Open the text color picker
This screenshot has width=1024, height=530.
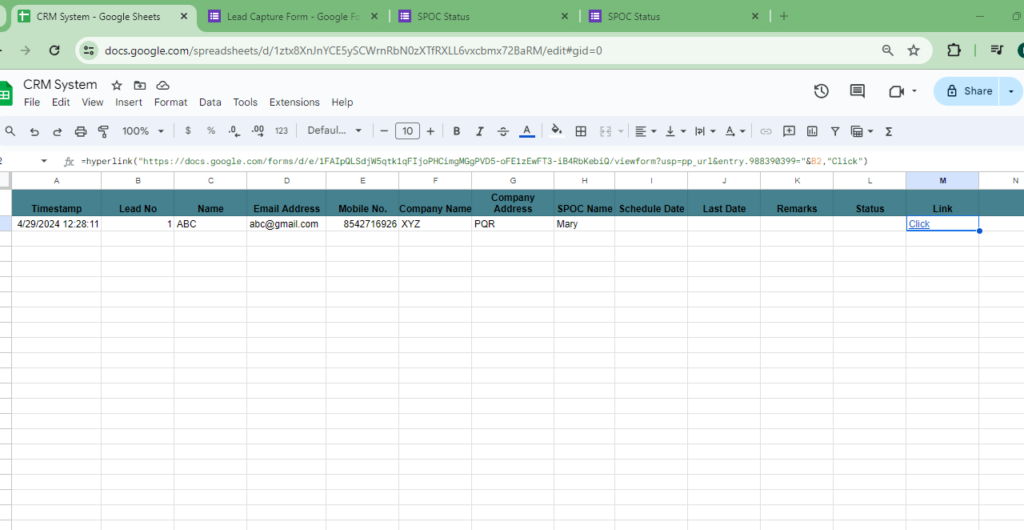tap(527, 131)
